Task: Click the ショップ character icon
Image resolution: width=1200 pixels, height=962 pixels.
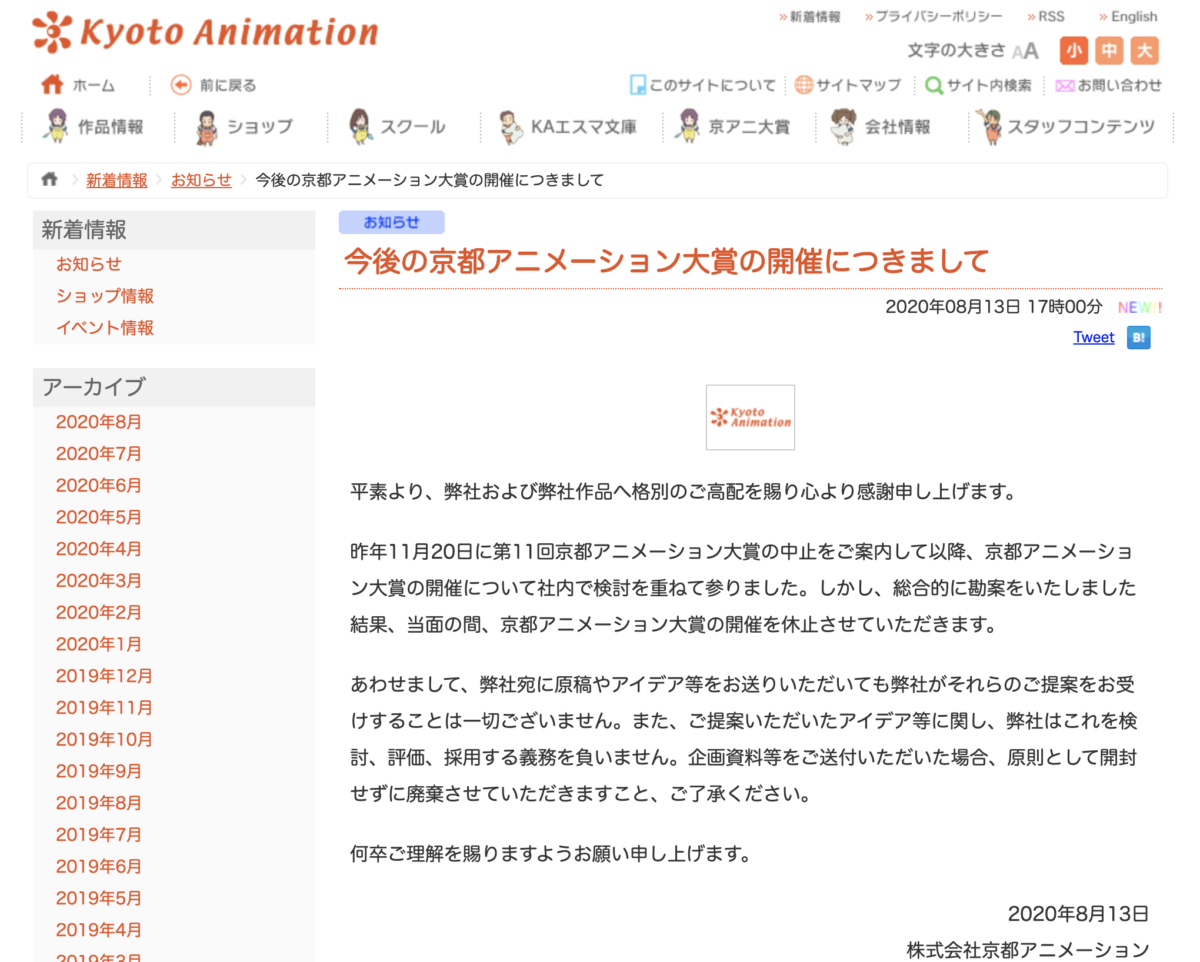Action: pos(206,127)
